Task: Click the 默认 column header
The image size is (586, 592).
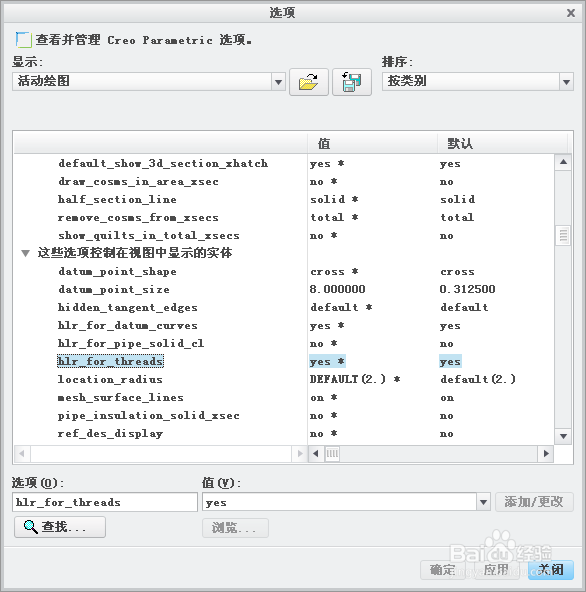Action: pyautogui.click(x=502, y=143)
